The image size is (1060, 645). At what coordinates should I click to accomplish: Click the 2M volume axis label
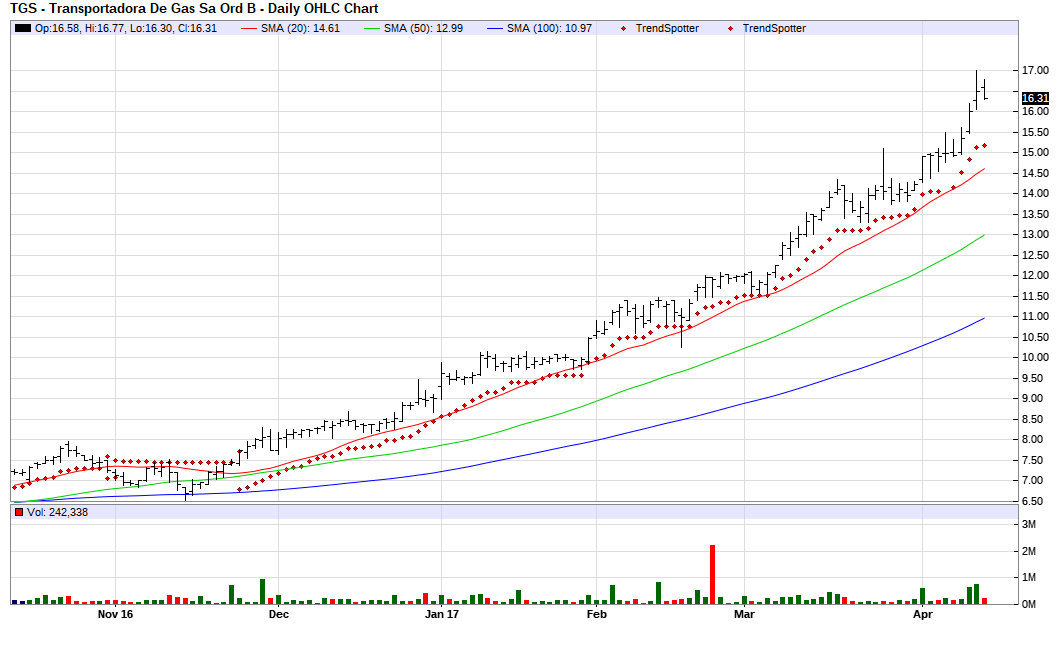[1028, 551]
